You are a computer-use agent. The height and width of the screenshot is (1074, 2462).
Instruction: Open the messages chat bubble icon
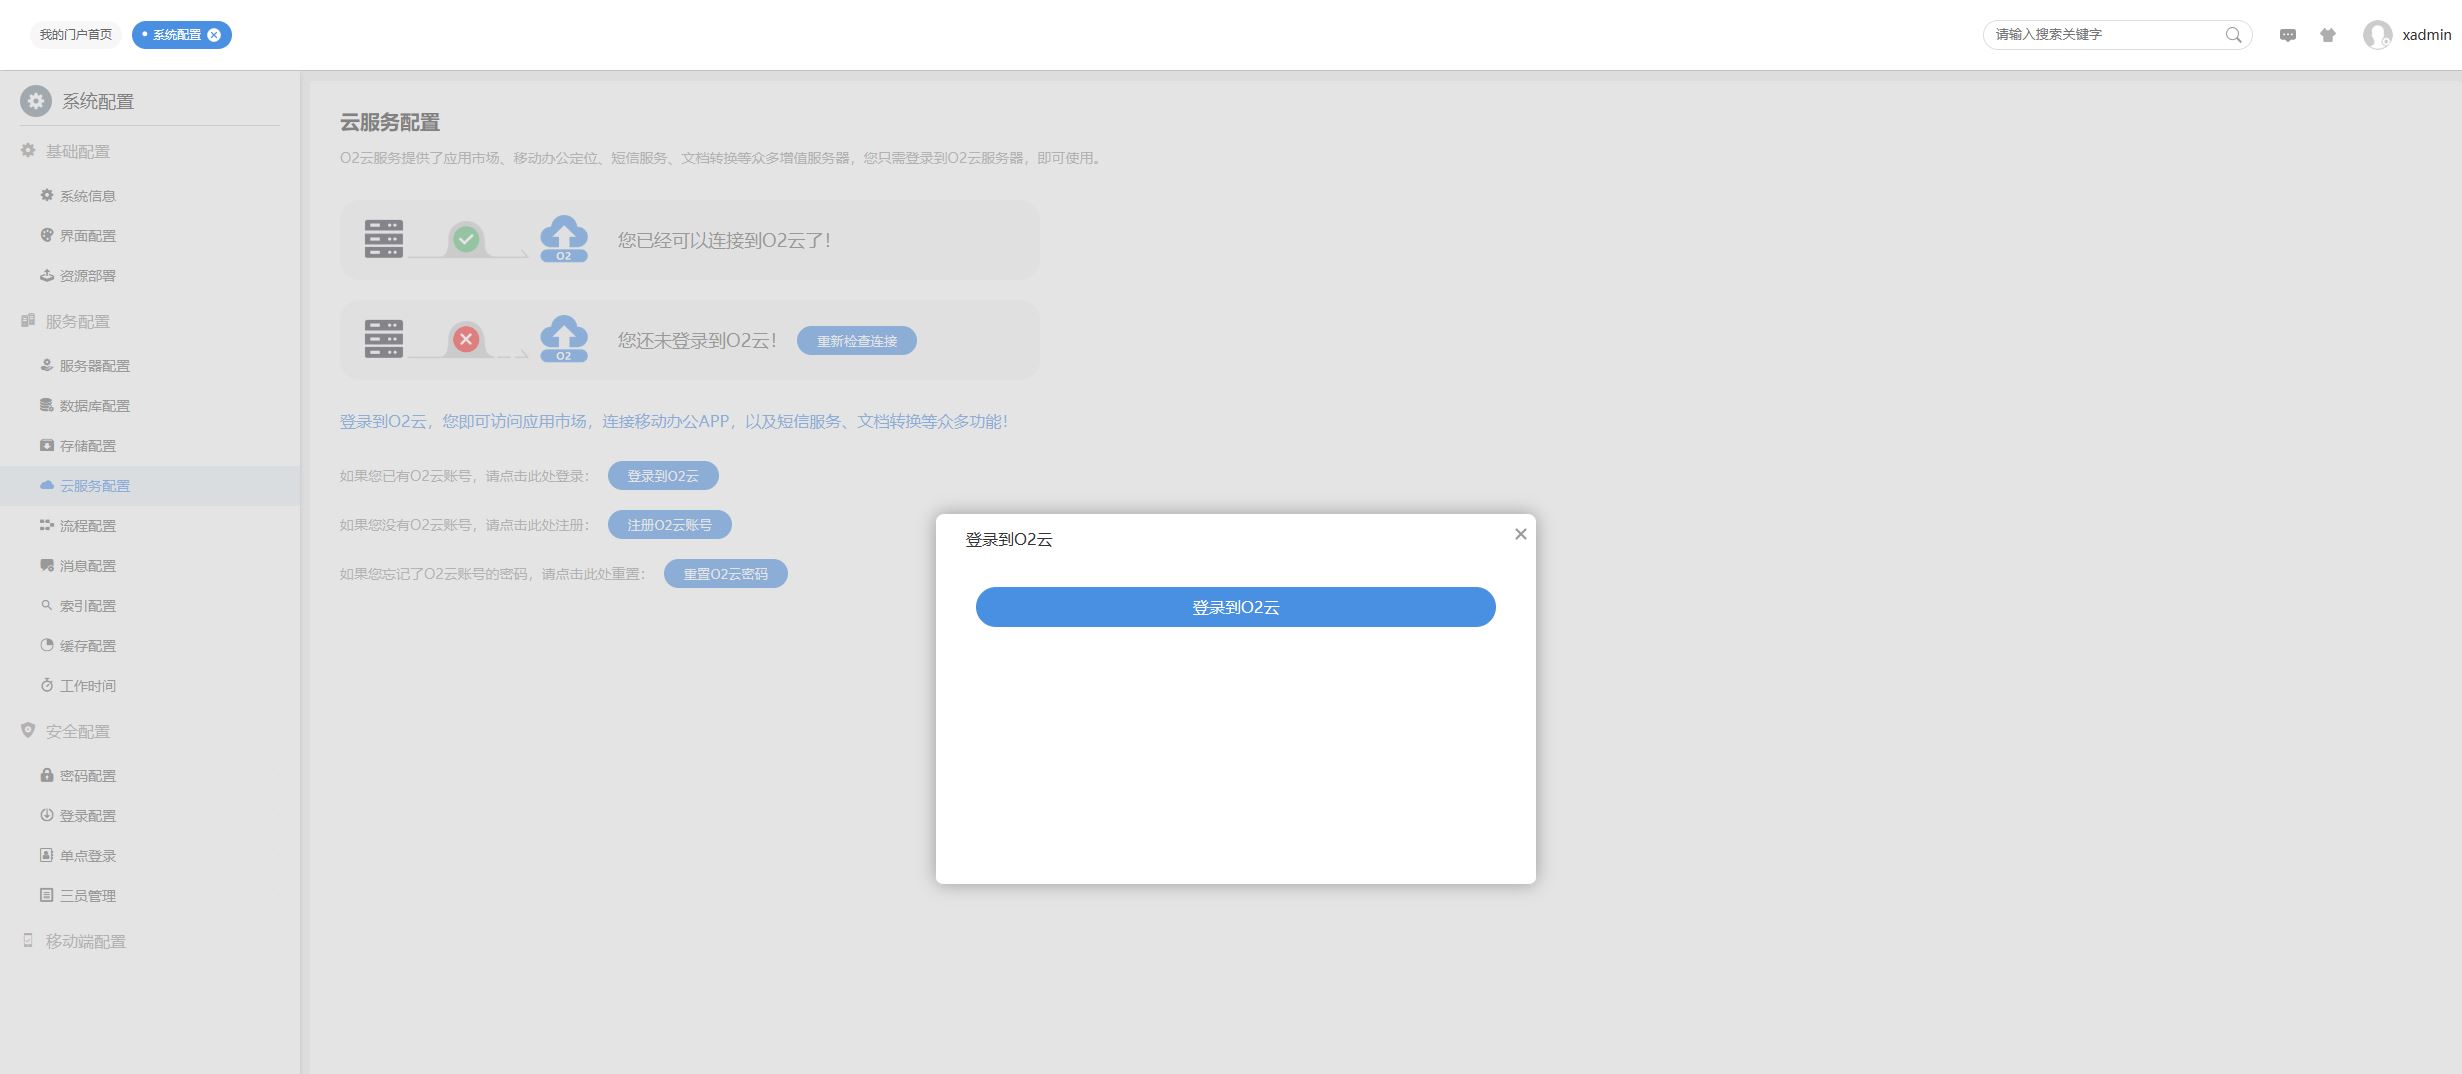(2288, 35)
